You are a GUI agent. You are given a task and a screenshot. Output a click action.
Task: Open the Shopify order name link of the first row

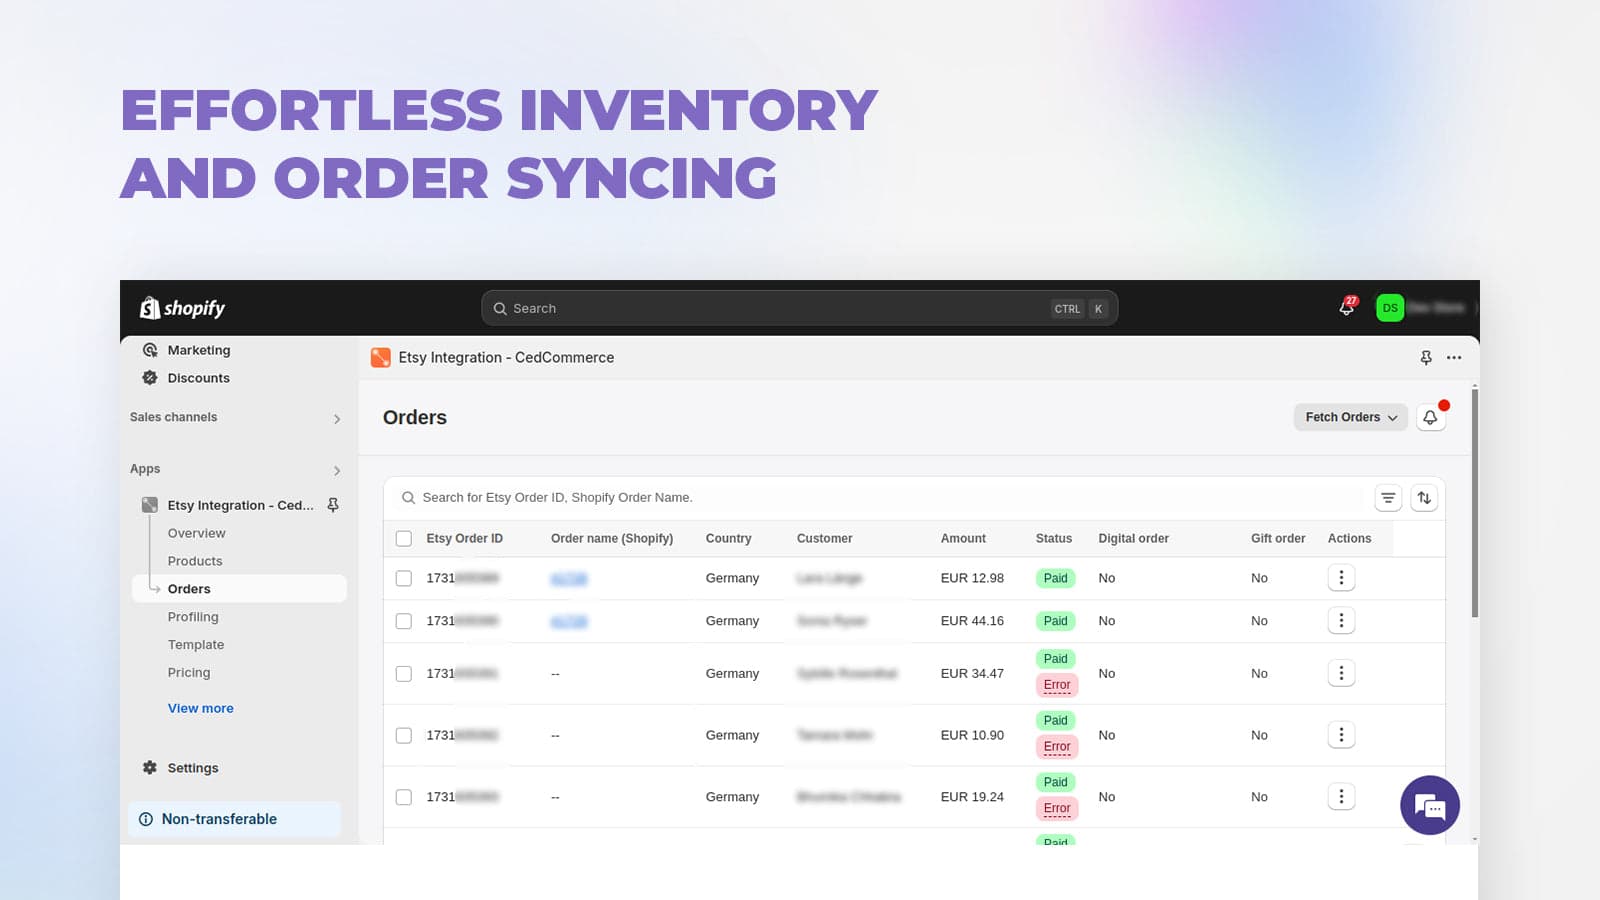[x=570, y=578]
